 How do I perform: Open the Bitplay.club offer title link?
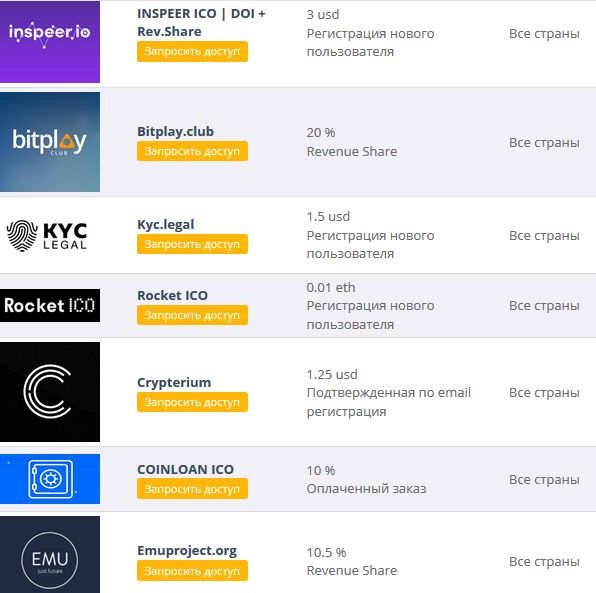175,132
